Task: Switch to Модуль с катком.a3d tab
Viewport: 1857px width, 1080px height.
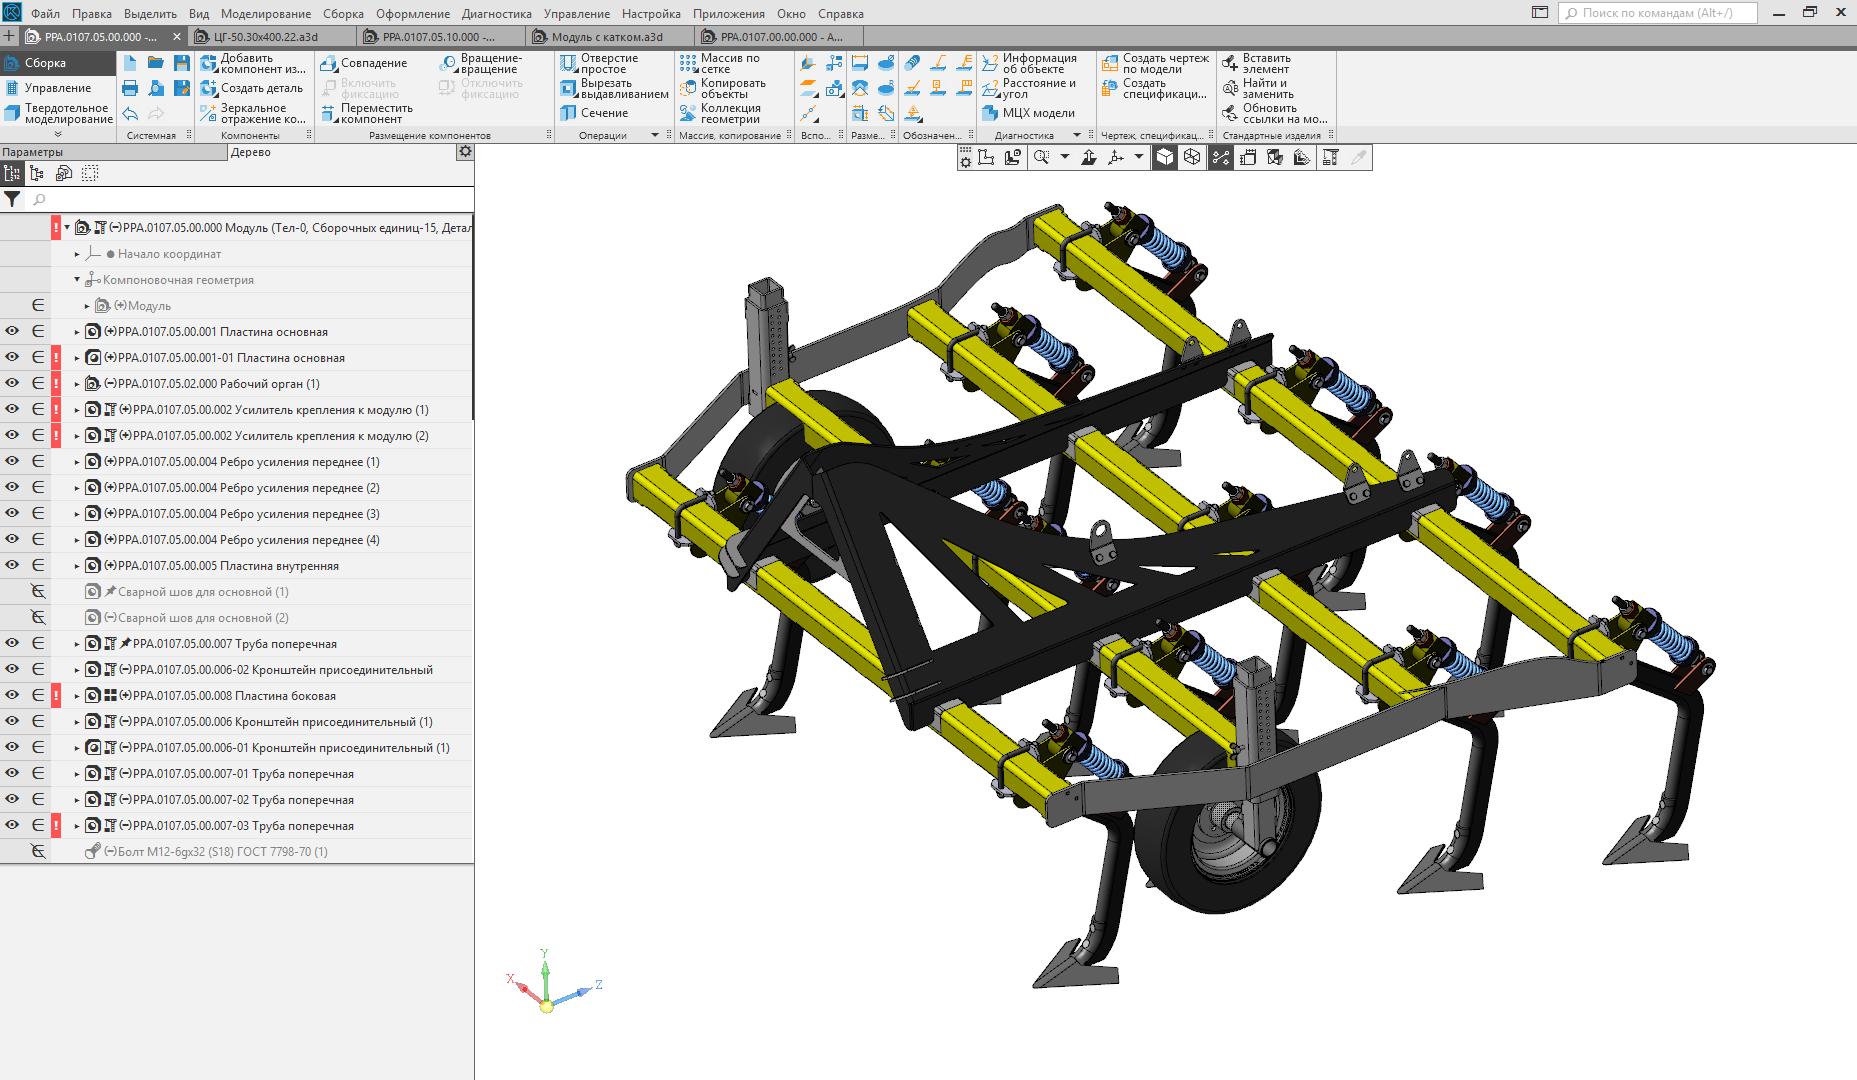Action: point(608,37)
